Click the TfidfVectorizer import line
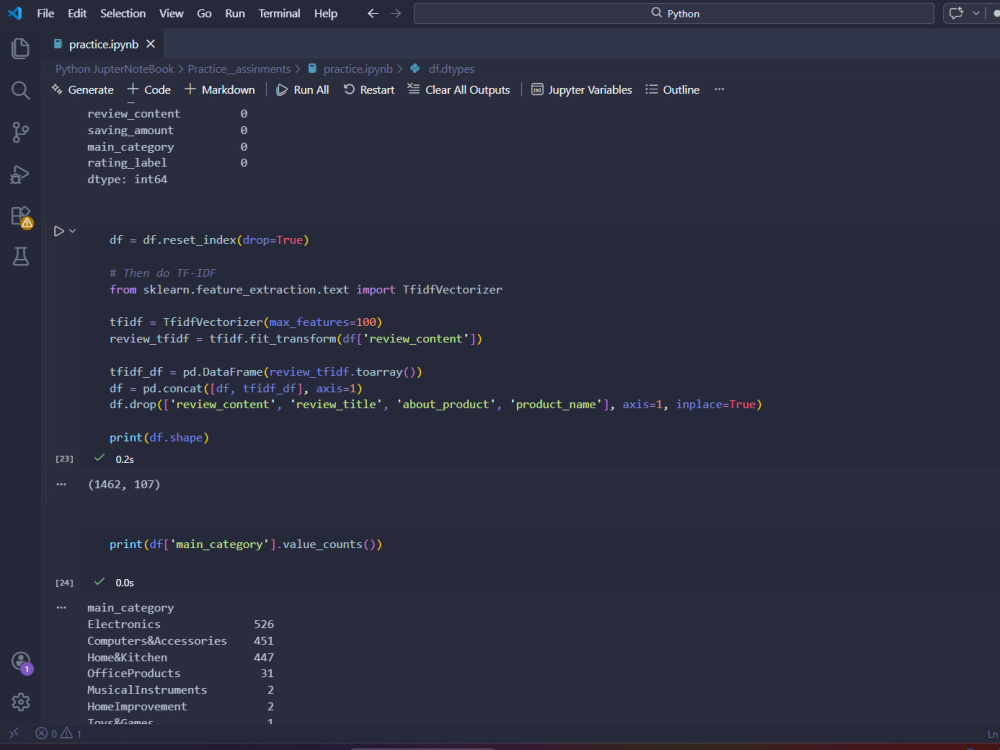Screen dimensions: 1000x750 306,290
